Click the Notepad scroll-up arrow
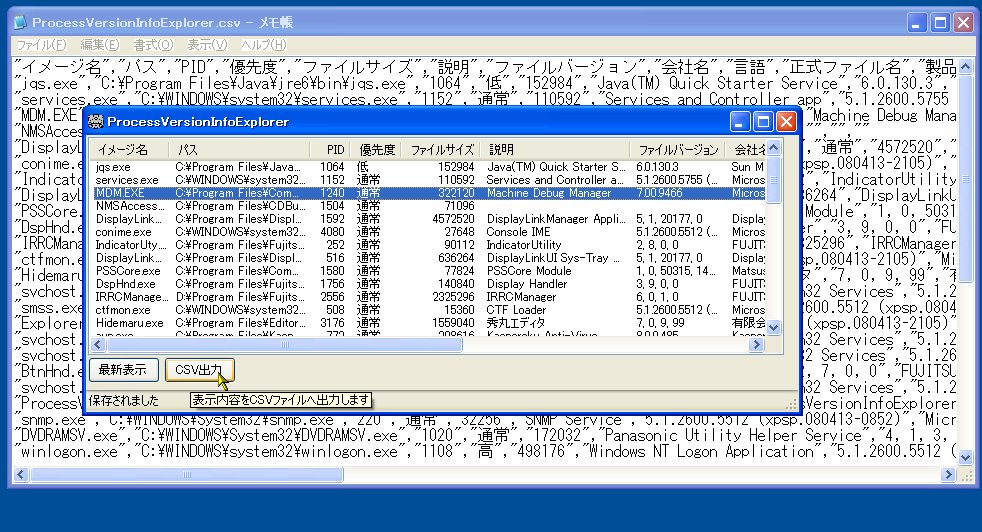Screen dimensions: 982x532 tap(965, 66)
